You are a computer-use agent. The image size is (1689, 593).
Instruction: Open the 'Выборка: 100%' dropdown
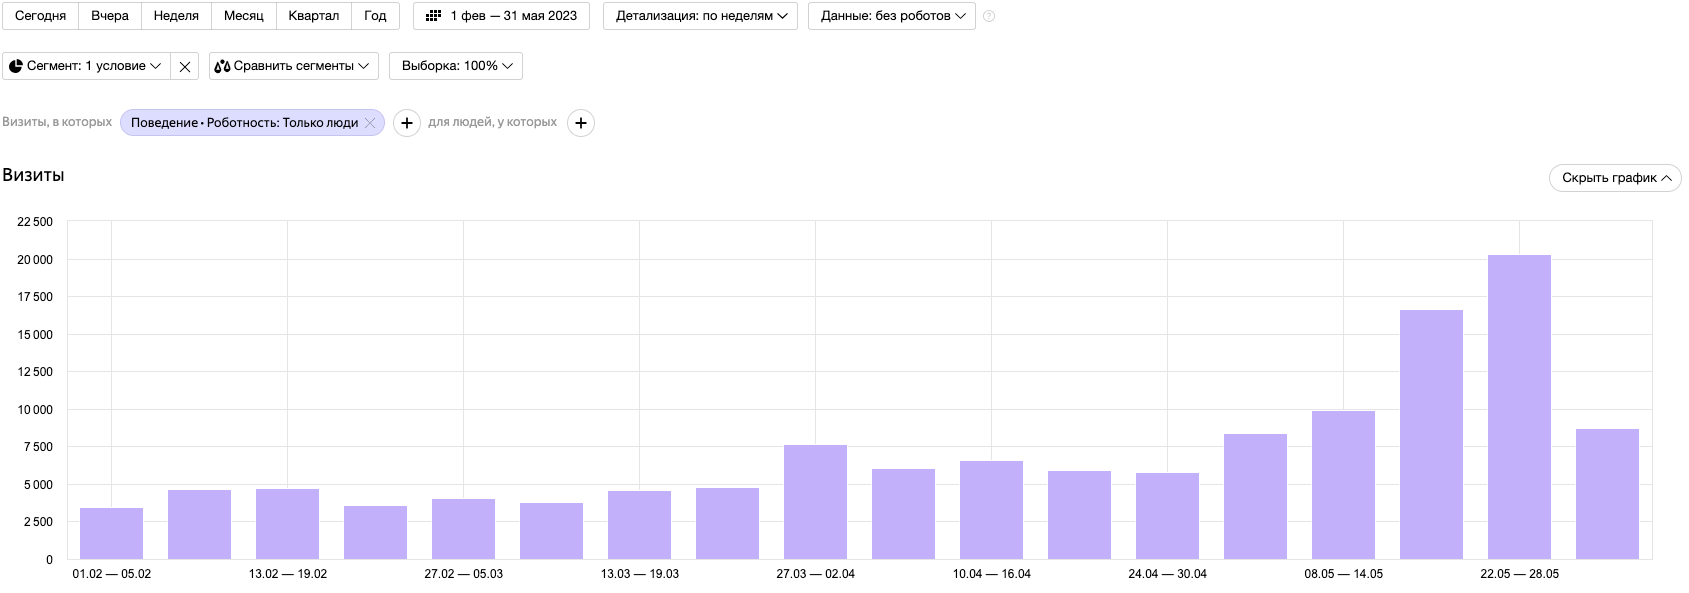click(456, 66)
